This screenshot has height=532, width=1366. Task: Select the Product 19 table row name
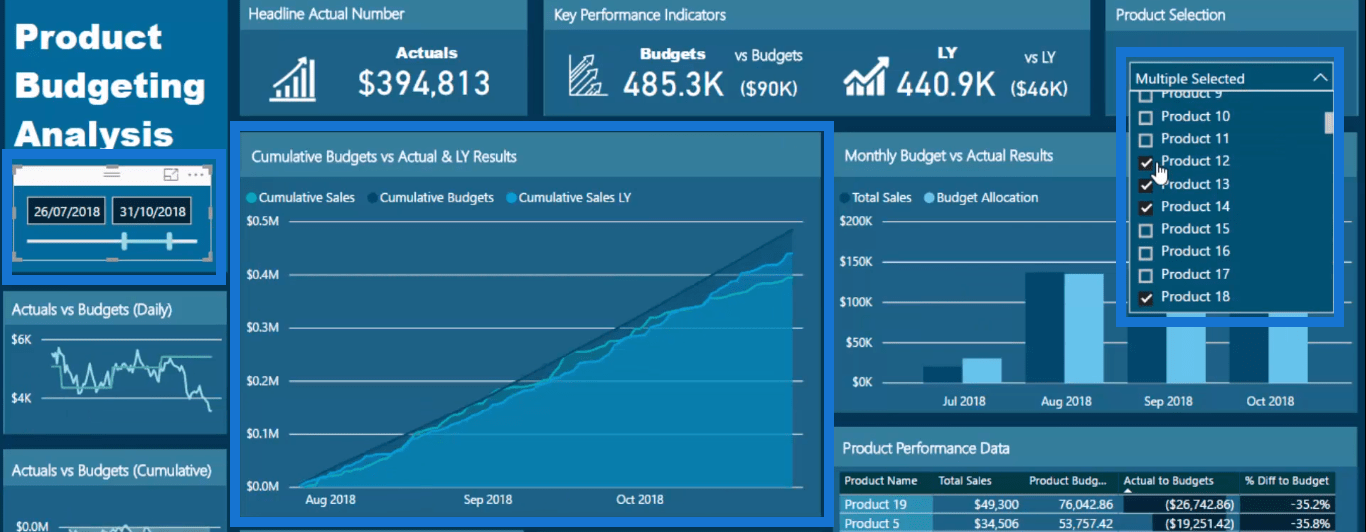click(x=875, y=504)
